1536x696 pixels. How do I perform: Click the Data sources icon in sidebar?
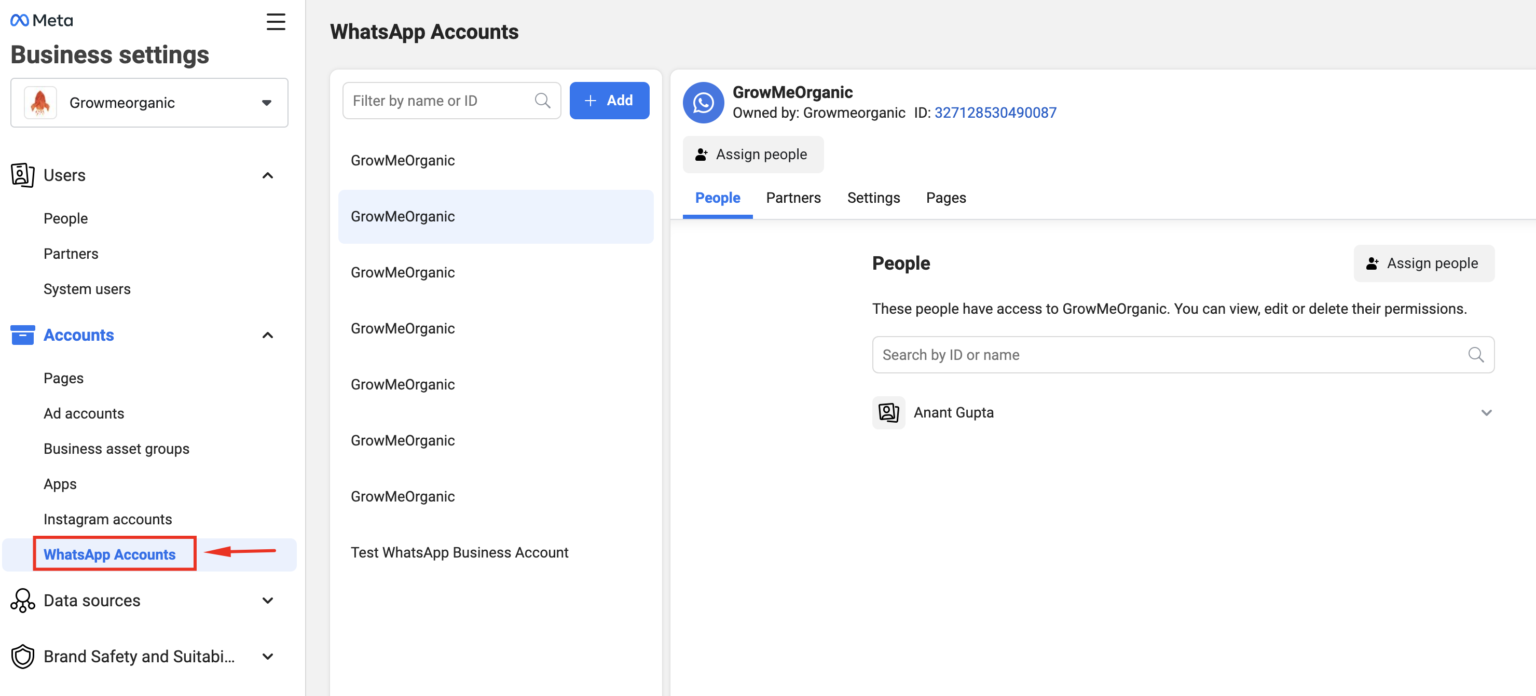point(22,601)
